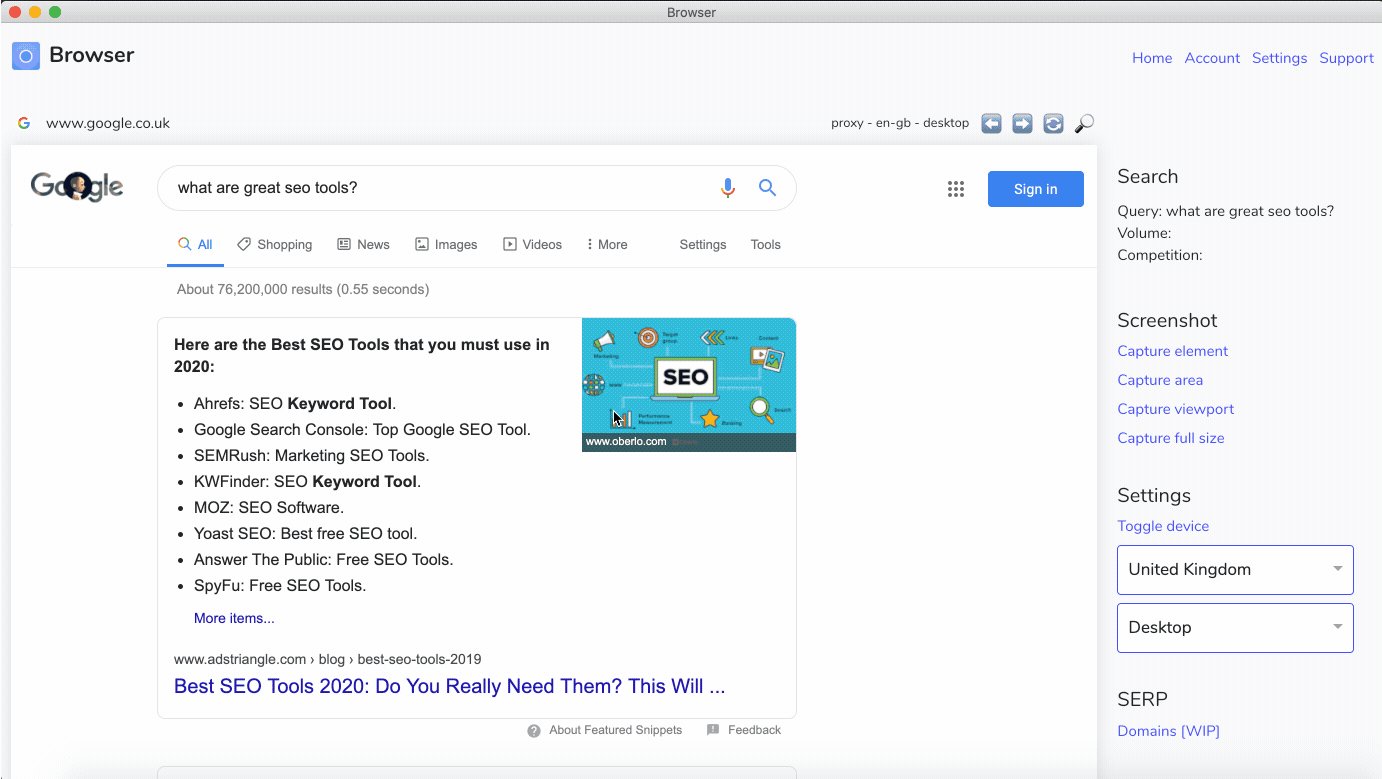
Task: Click Capture viewport link
Action: point(1176,409)
